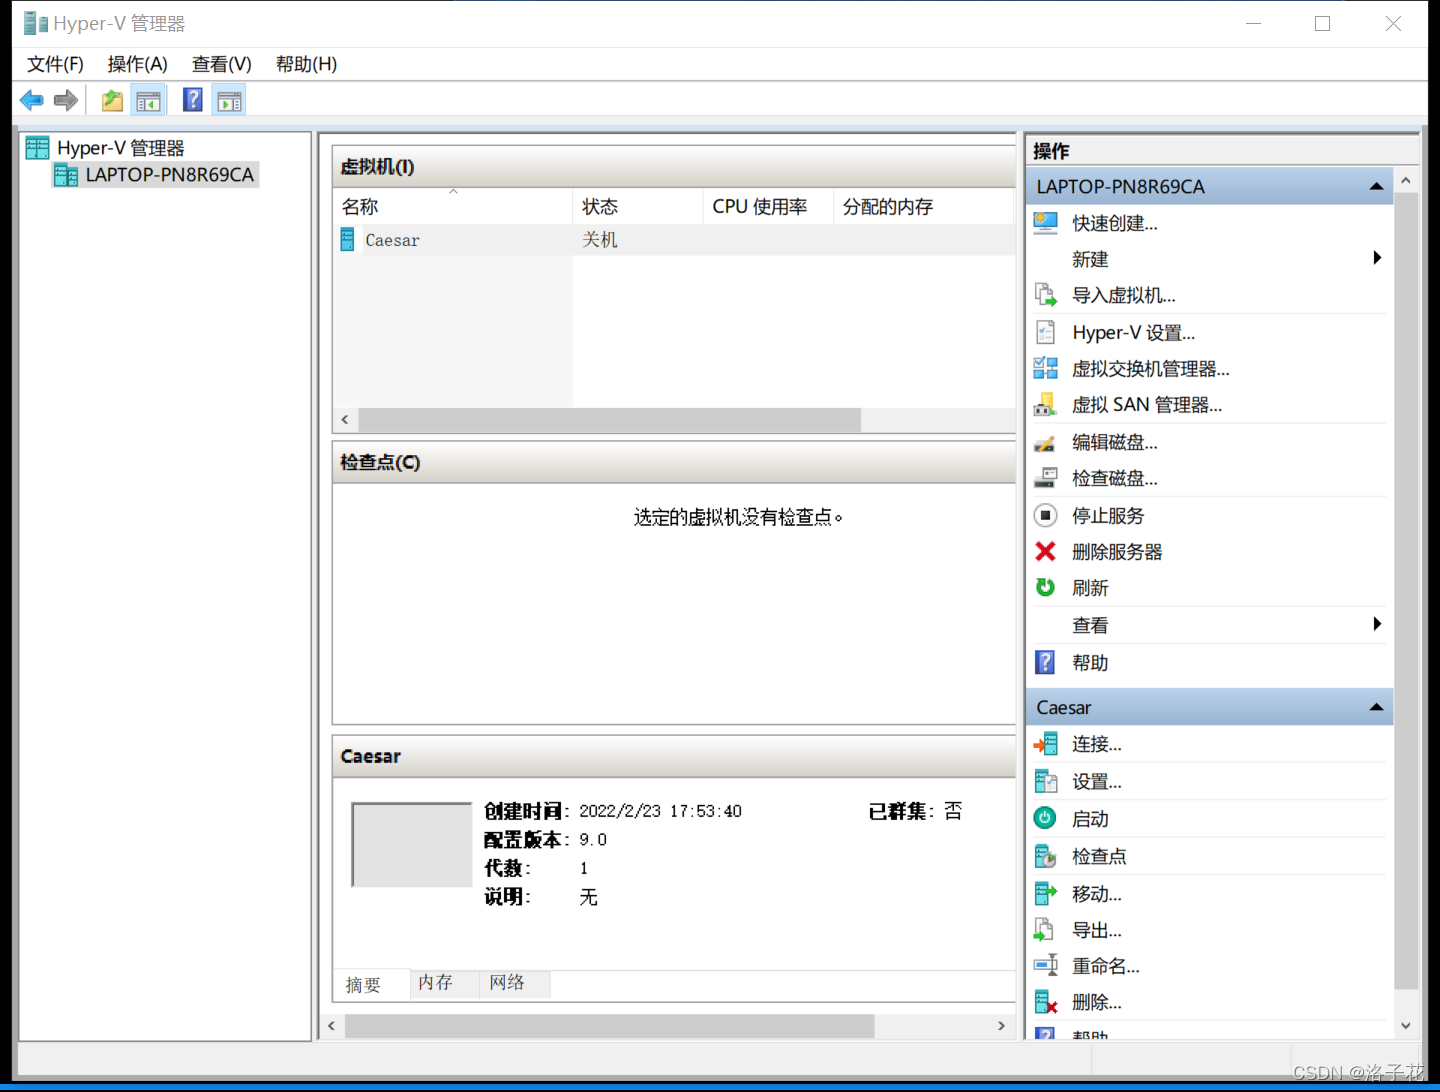This screenshot has width=1440, height=1092.
Task: Open the 操作(A) menu
Action: pos(137,64)
